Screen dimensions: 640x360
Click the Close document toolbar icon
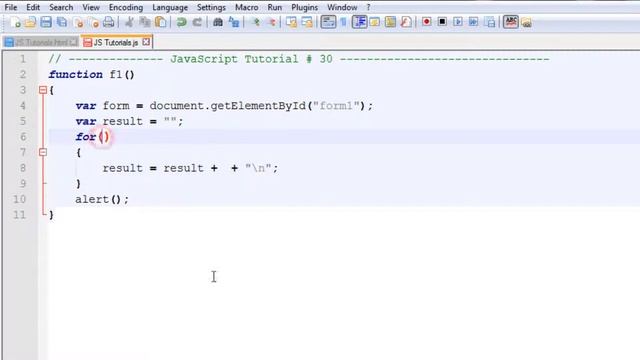click(x=78, y=22)
